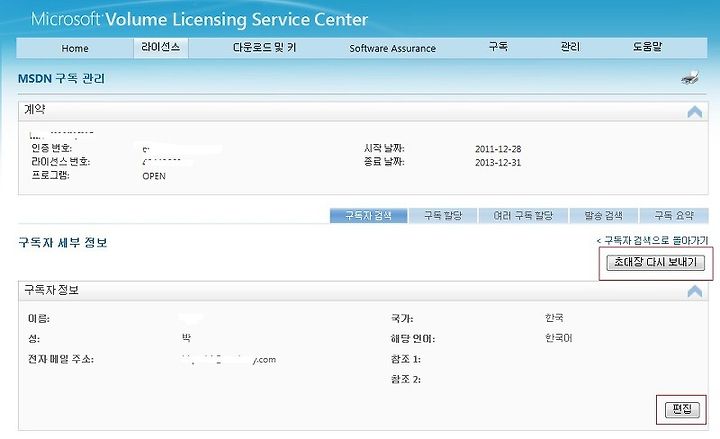Click the 참조 1 label

(x=405, y=359)
